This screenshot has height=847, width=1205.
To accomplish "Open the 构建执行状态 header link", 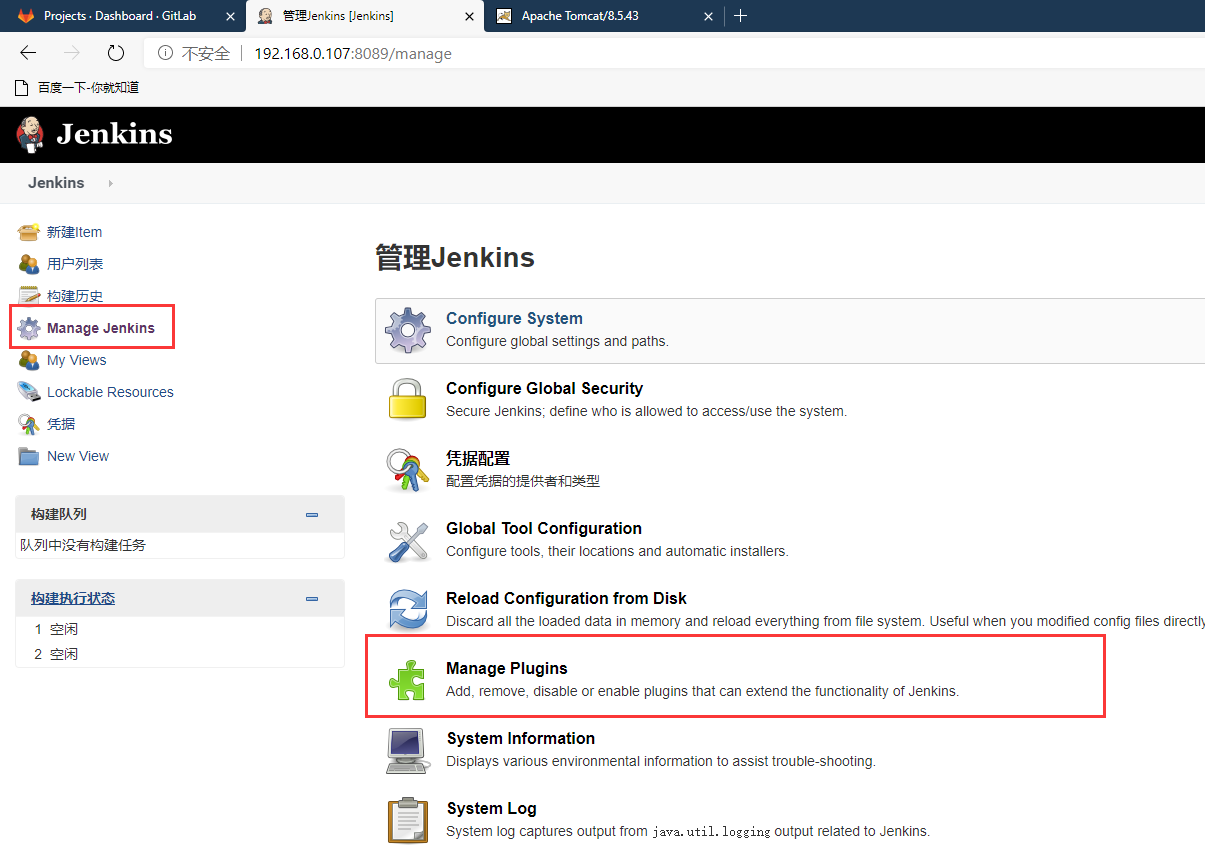I will click(73, 598).
